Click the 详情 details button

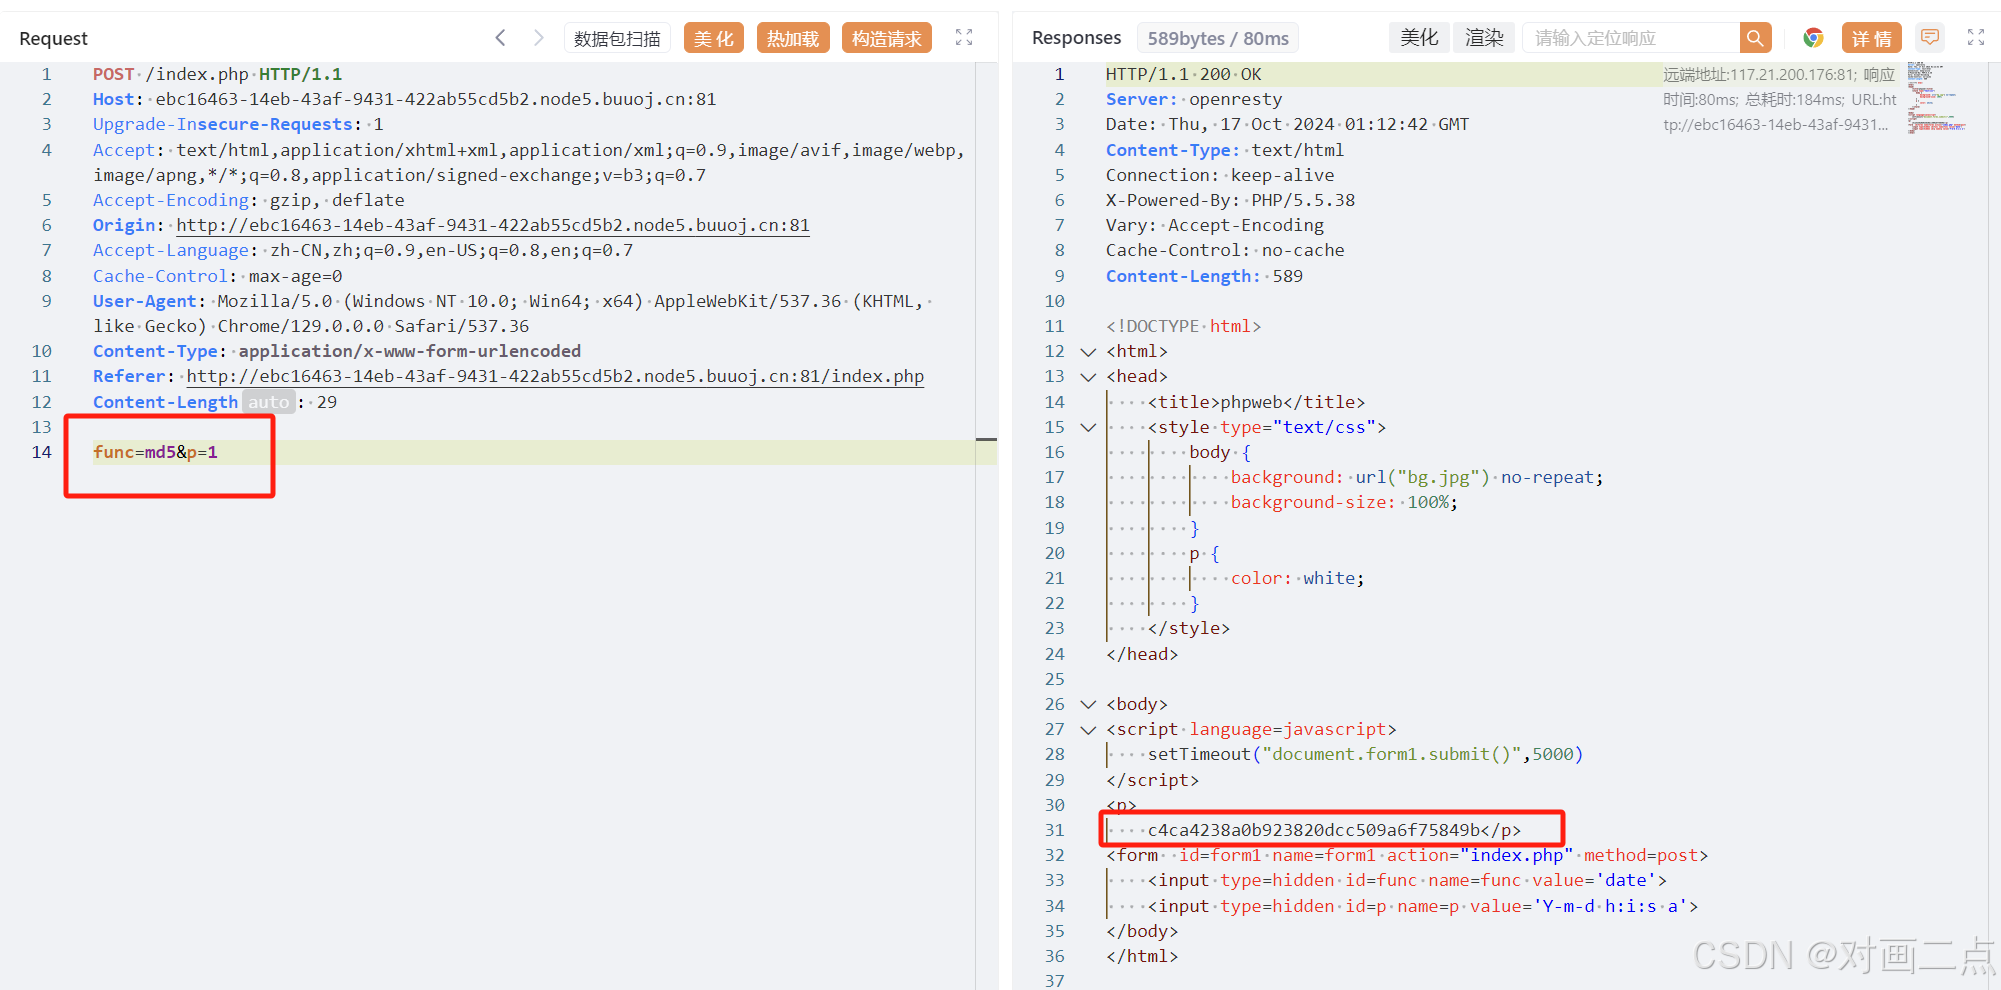coord(1872,38)
